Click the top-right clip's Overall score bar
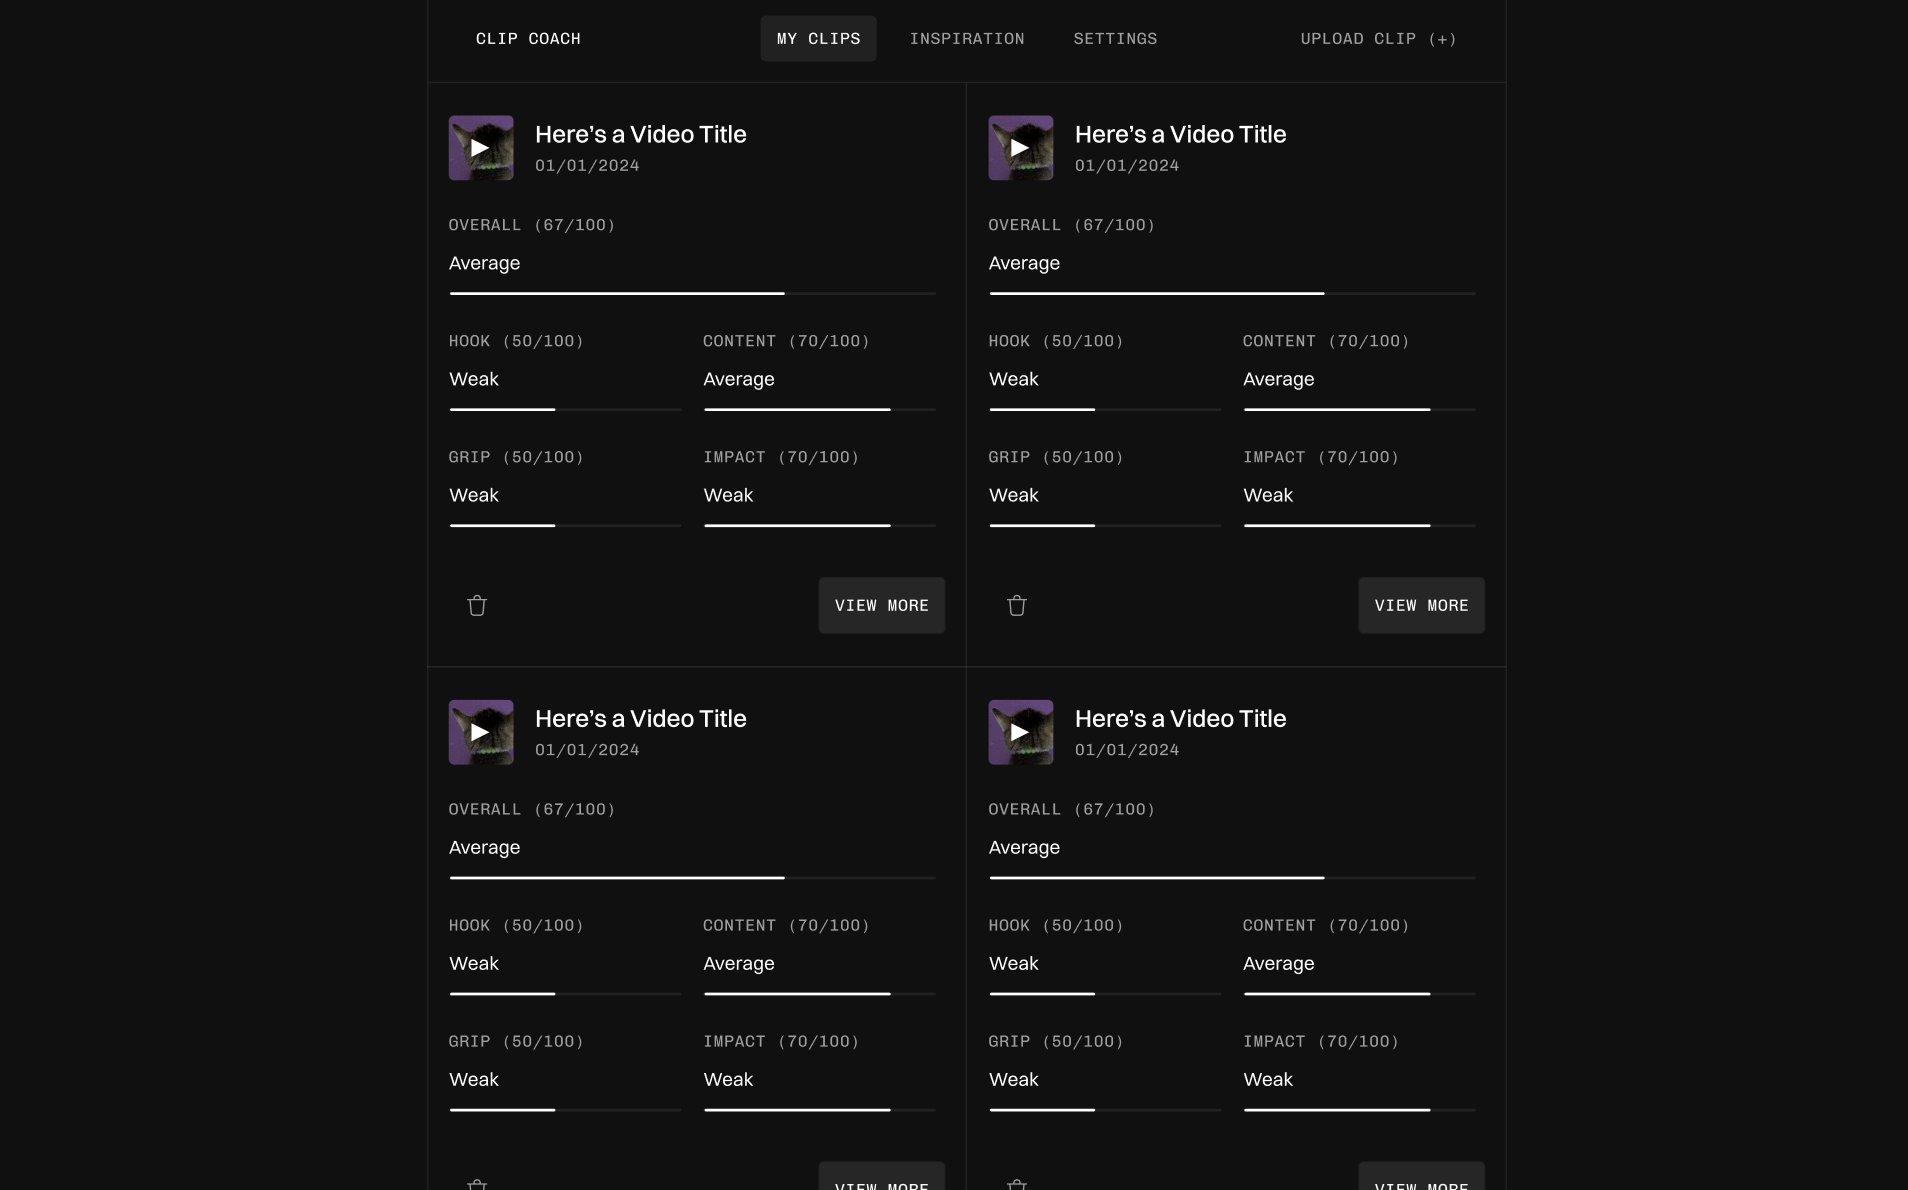The width and height of the screenshot is (1908, 1190). (x=1232, y=293)
